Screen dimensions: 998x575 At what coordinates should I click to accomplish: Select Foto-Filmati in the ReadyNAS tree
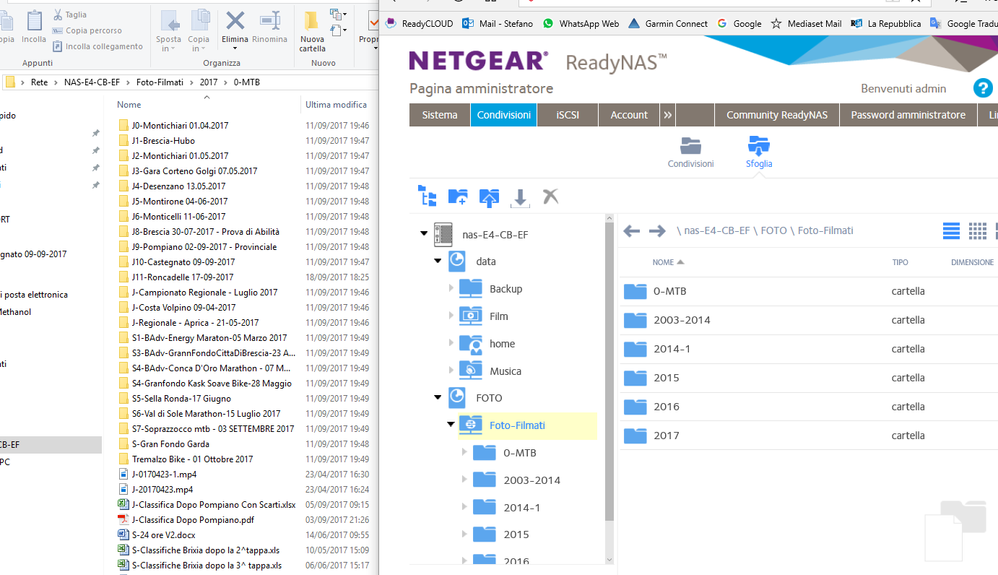517,425
